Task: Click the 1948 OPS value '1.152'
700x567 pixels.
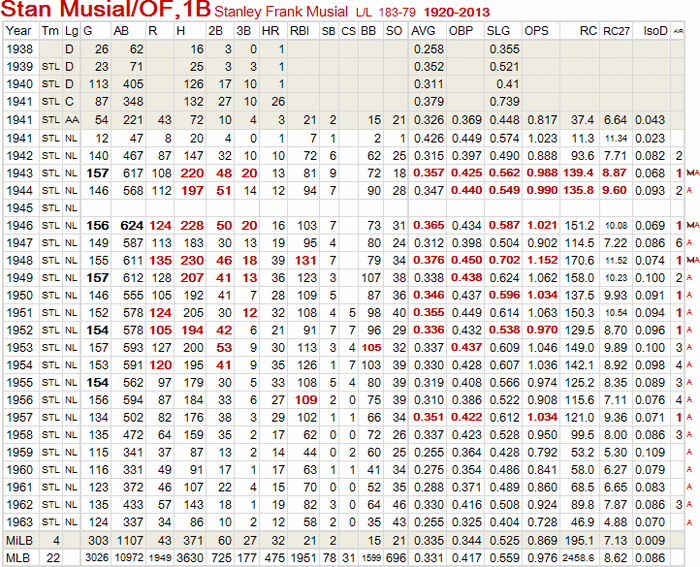Action: coord(542,260)
